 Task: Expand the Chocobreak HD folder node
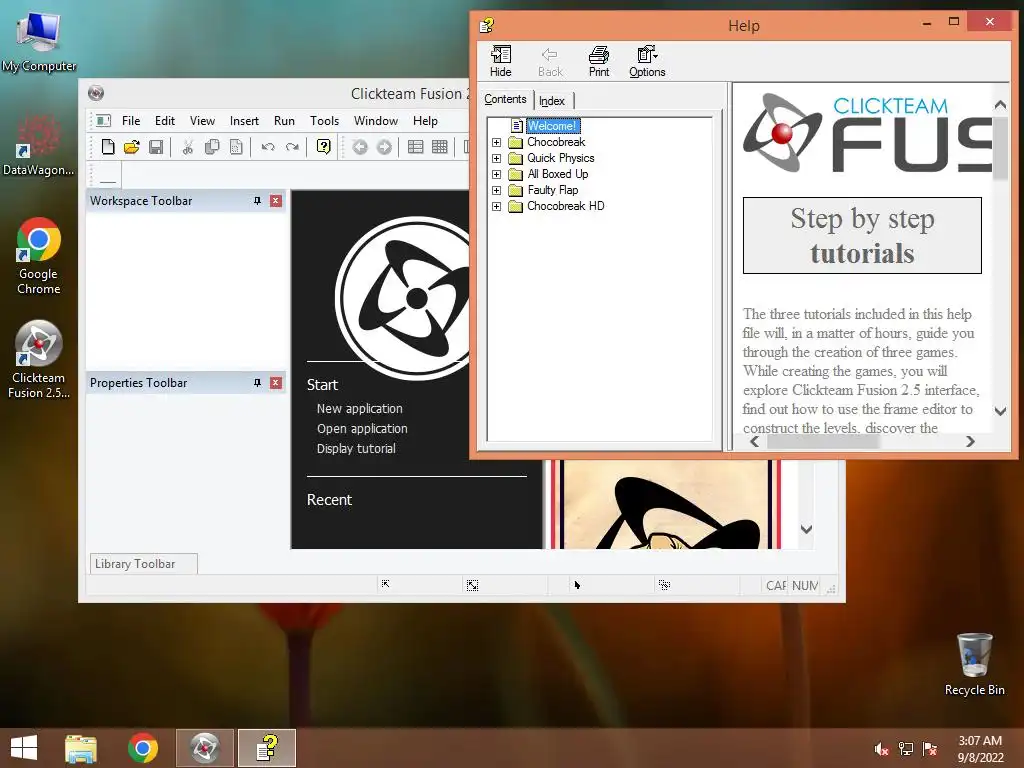pyautogui.click(x=496, y=206)
